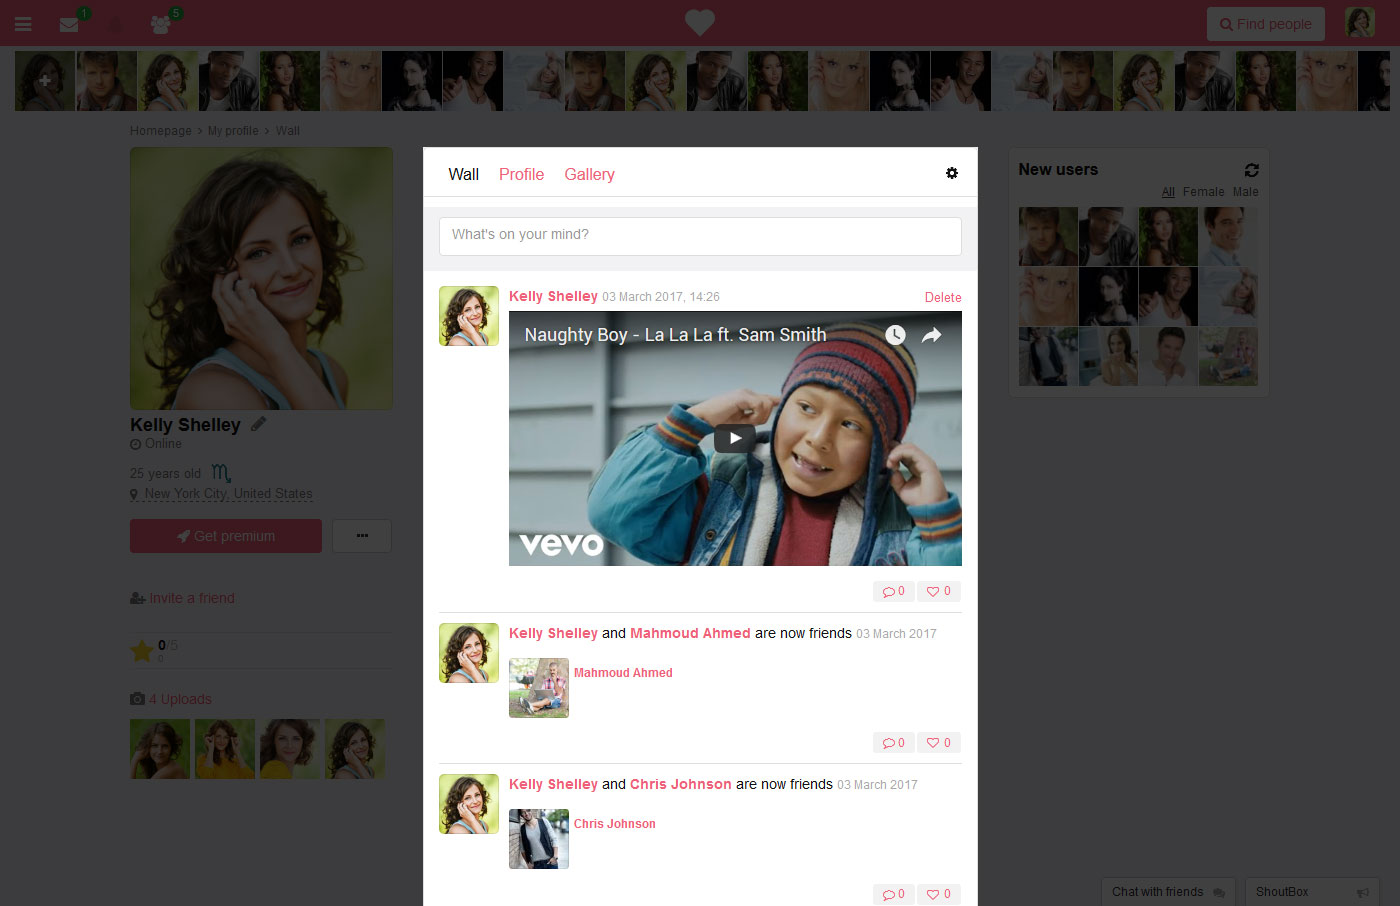Image resolution: width=1400 pixels, height=906 pixels.
Task: Click the invite a friend link
Action: [192, 598]
